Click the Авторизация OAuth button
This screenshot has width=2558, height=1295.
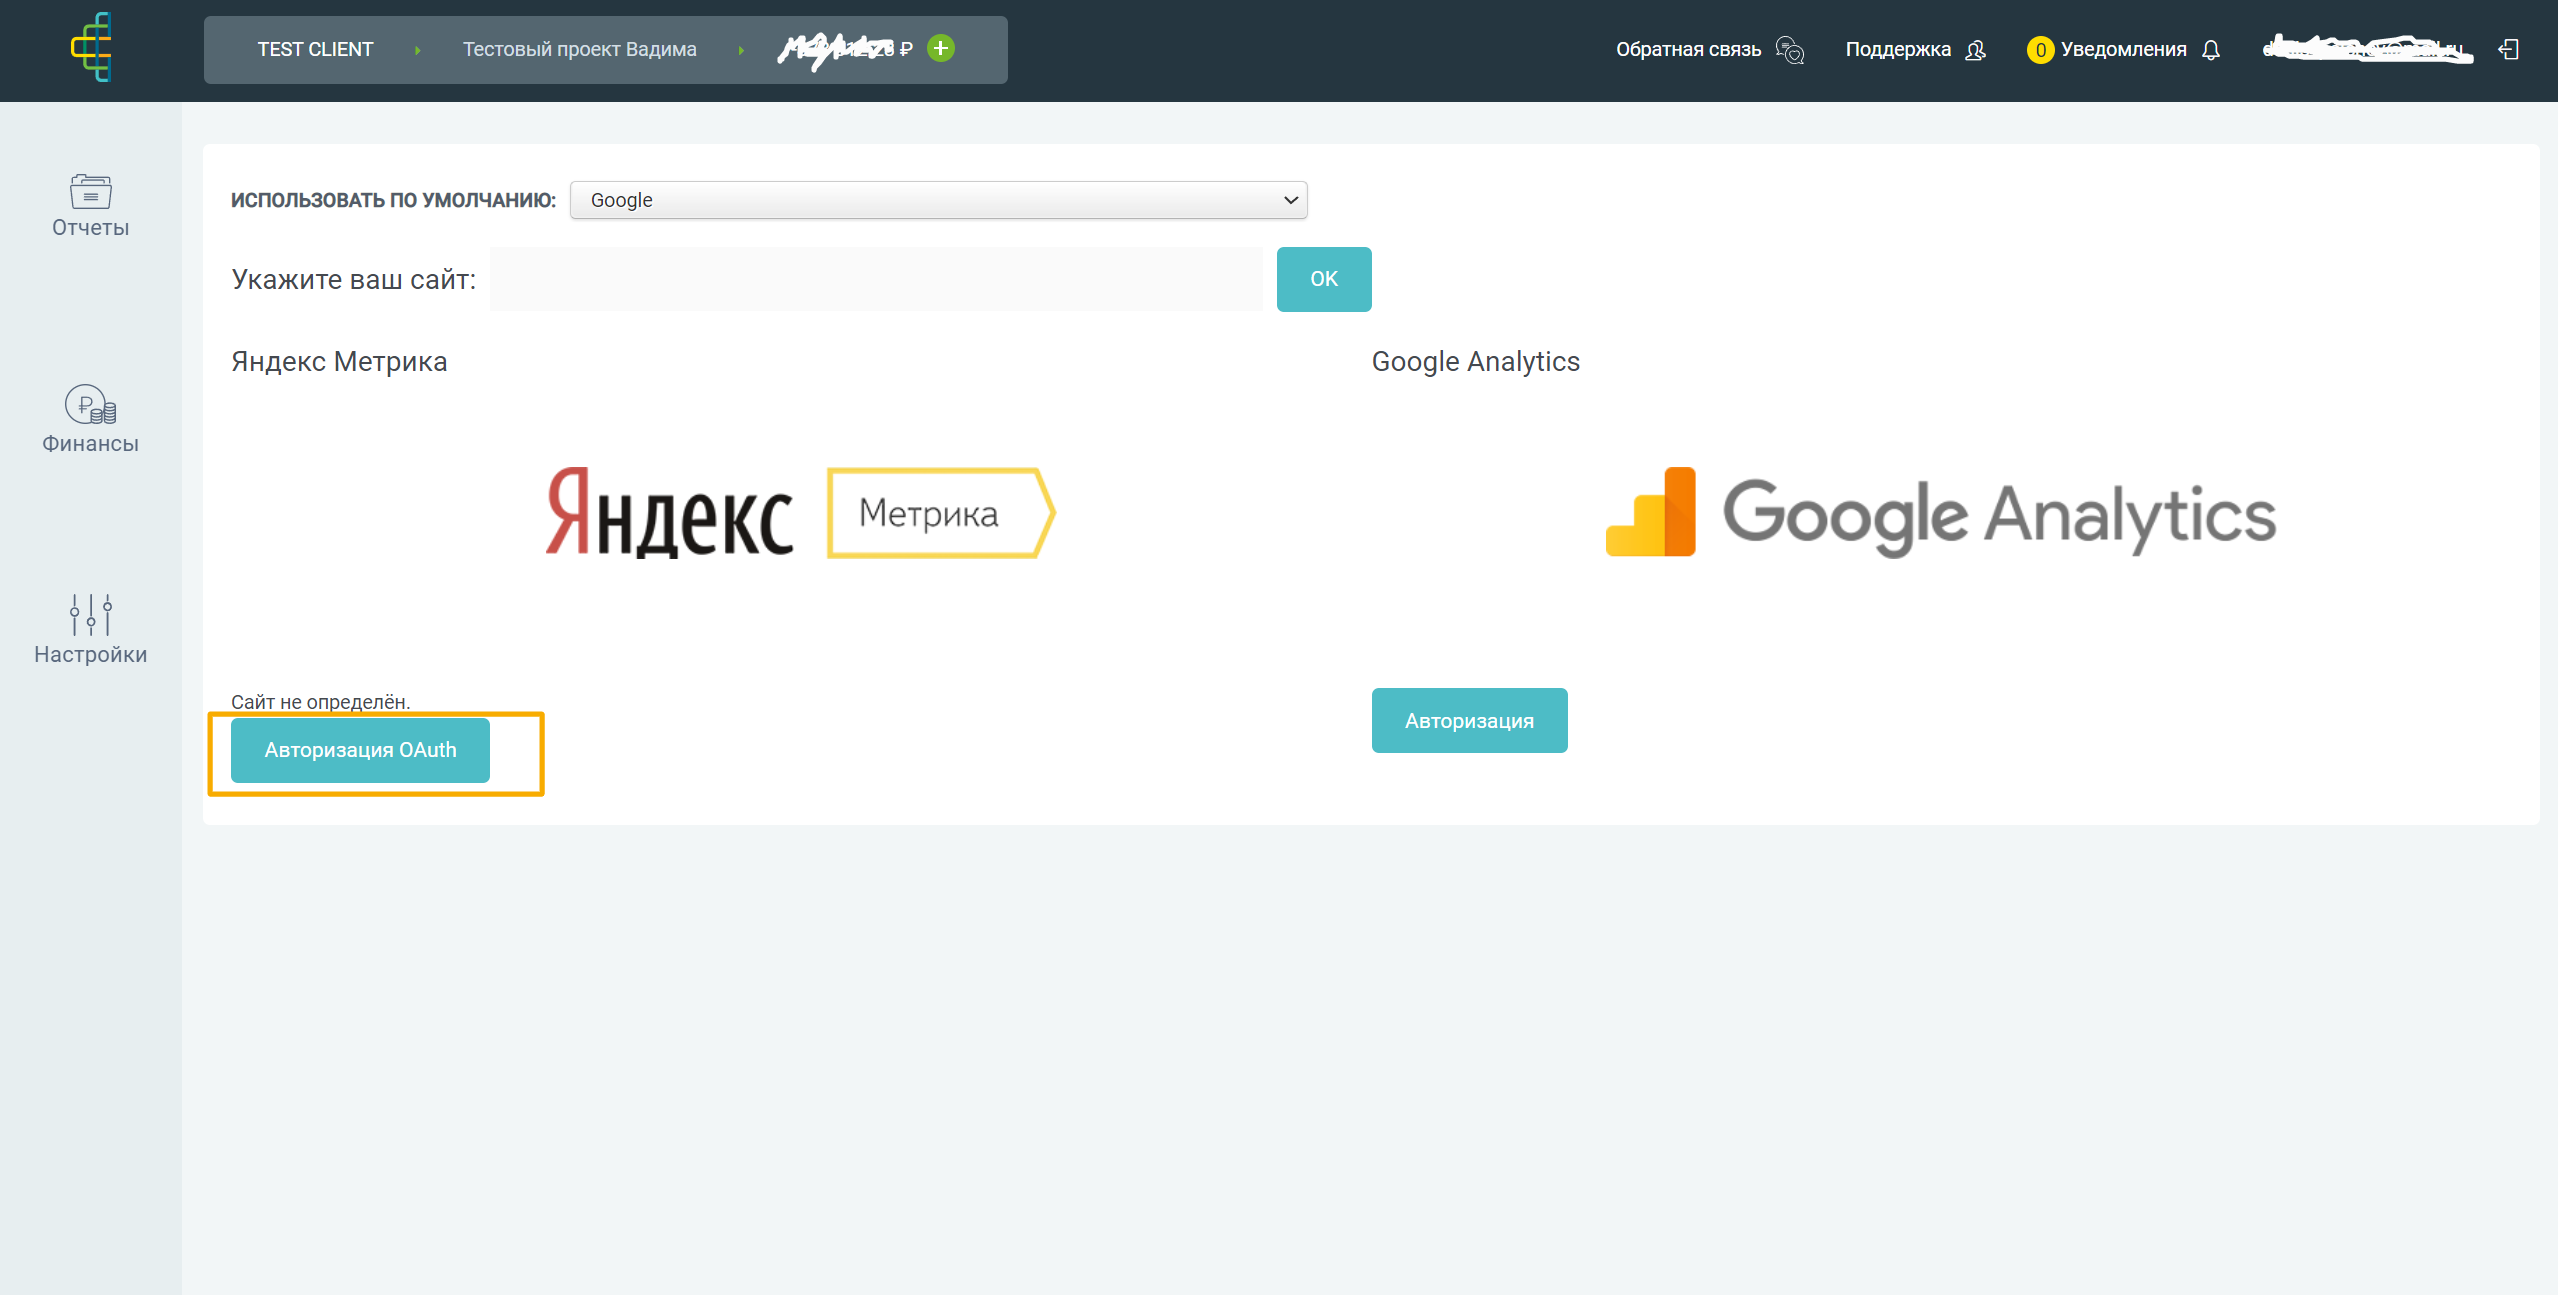tap(360, 750)
